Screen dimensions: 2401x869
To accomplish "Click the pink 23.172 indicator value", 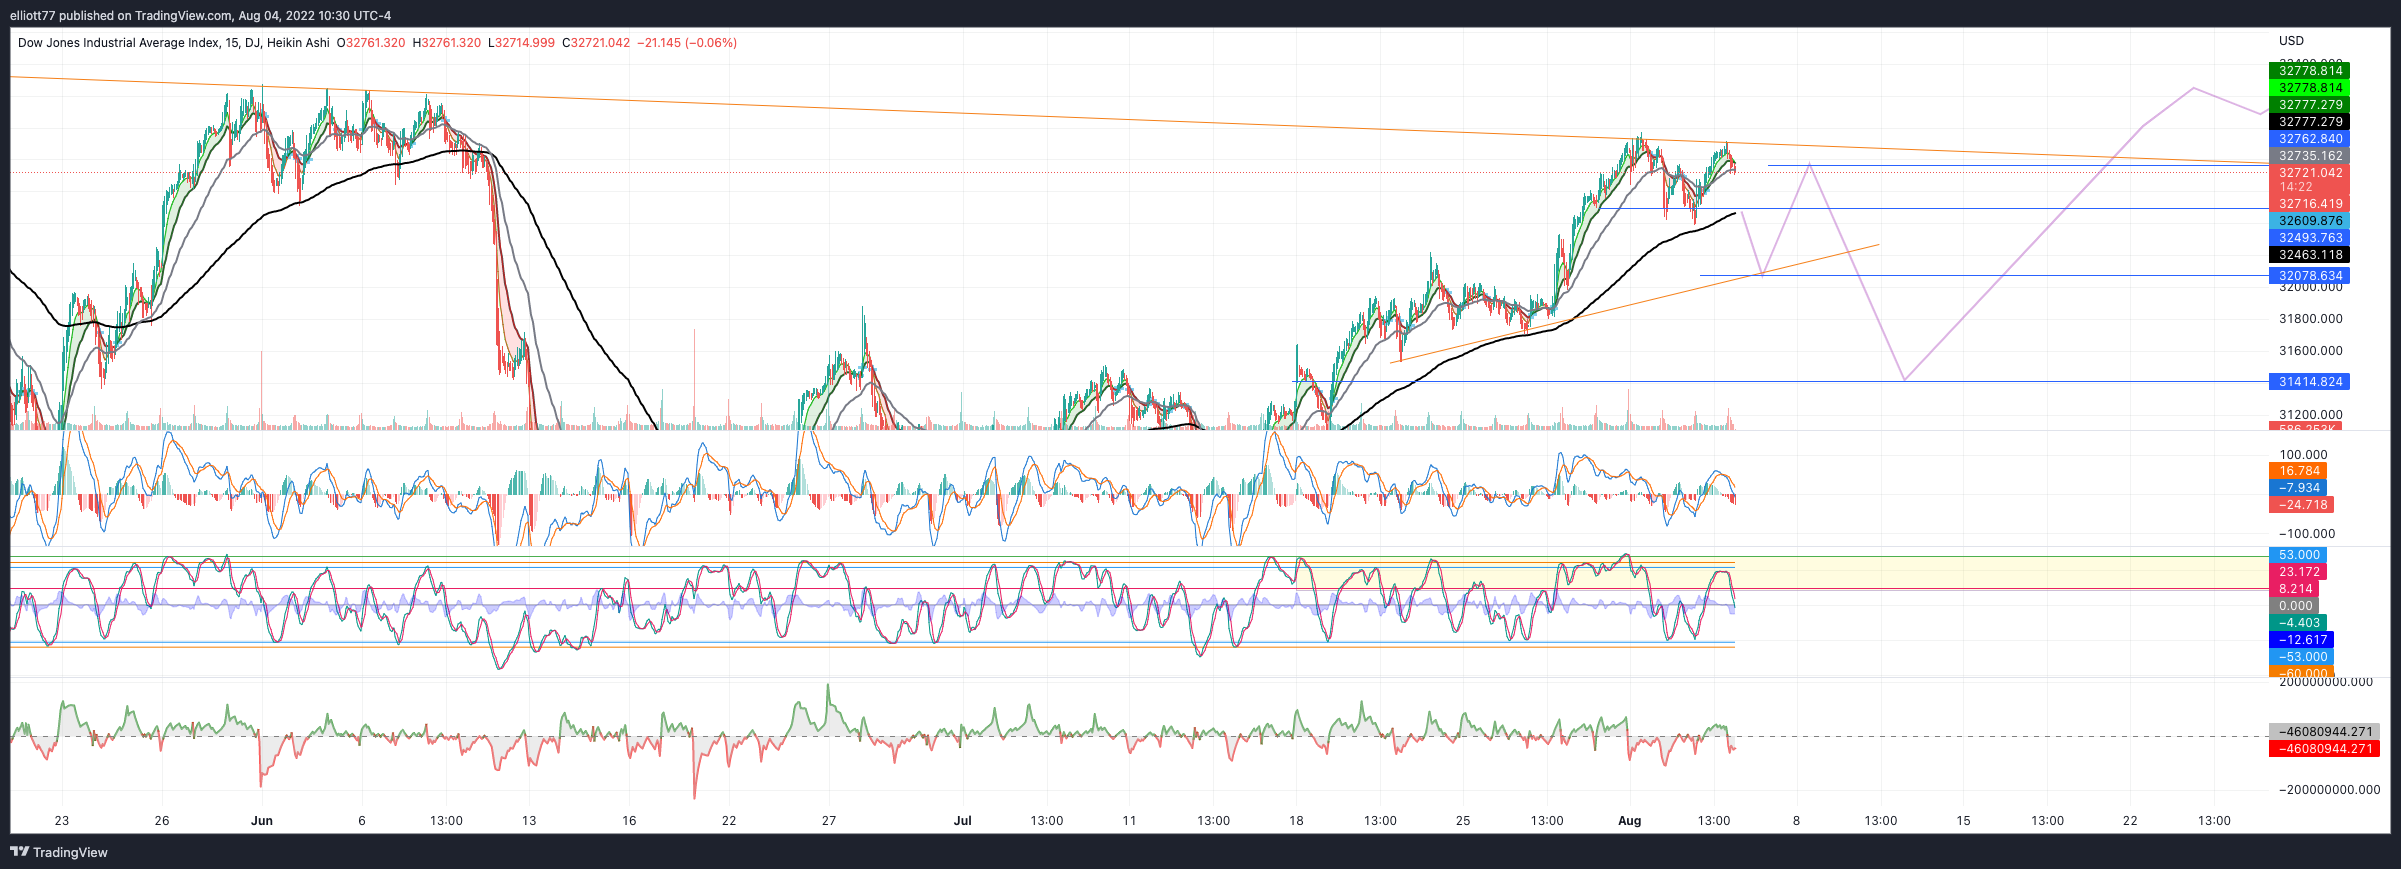I will pyautogui.click(x=2299, y=572).
